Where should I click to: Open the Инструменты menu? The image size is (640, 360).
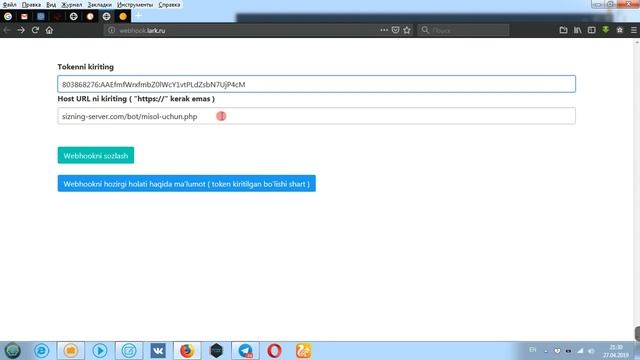coord(135,4)
